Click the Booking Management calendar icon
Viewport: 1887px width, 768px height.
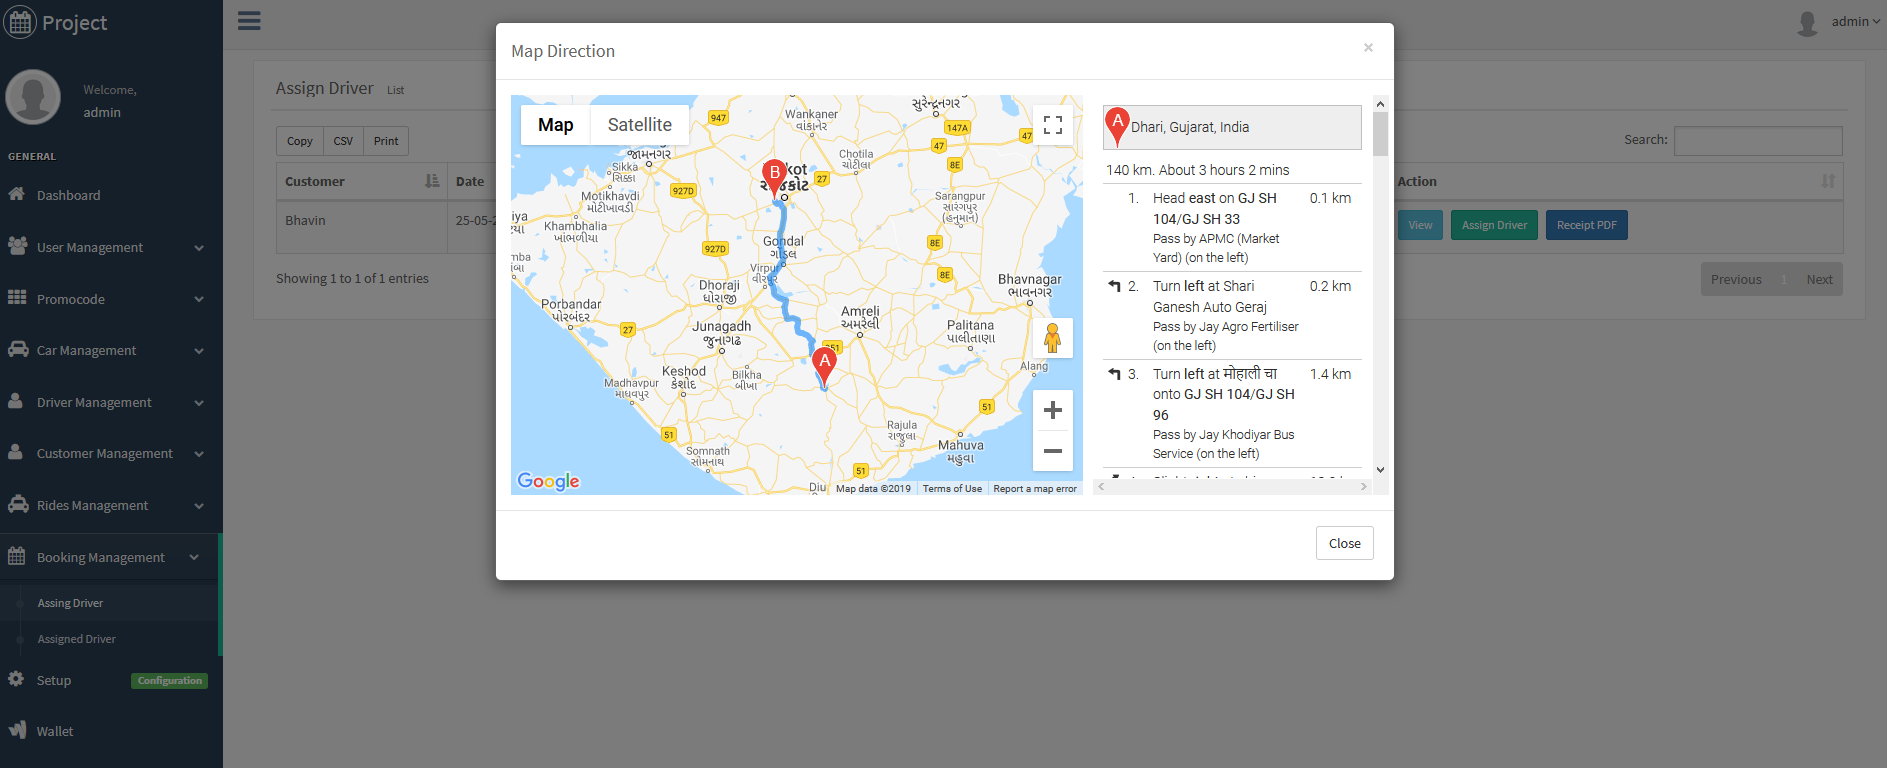pyautogui.click(x=17, y=556)
